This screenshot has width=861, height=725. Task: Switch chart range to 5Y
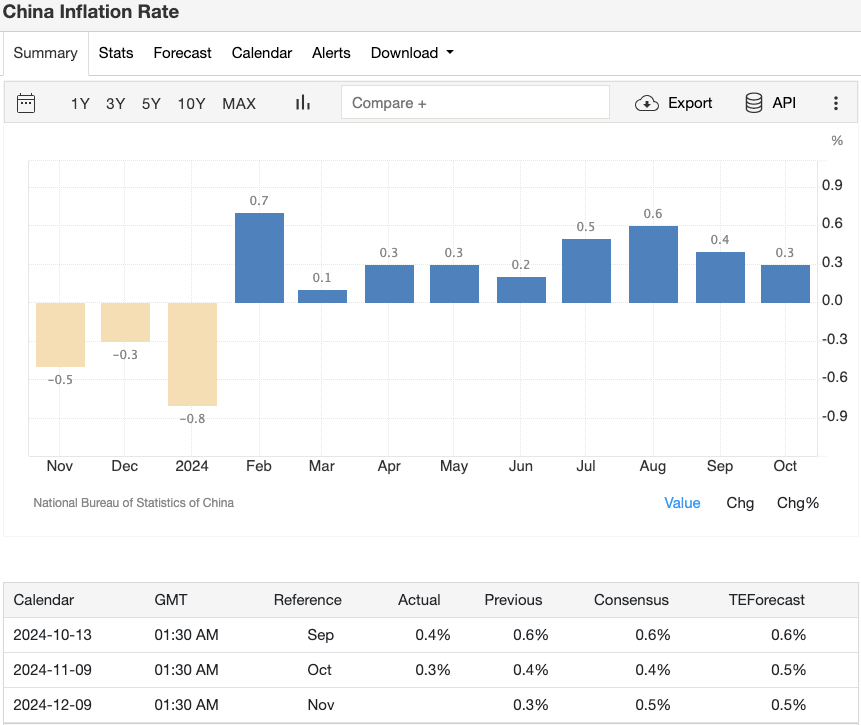tap(151, 103)
